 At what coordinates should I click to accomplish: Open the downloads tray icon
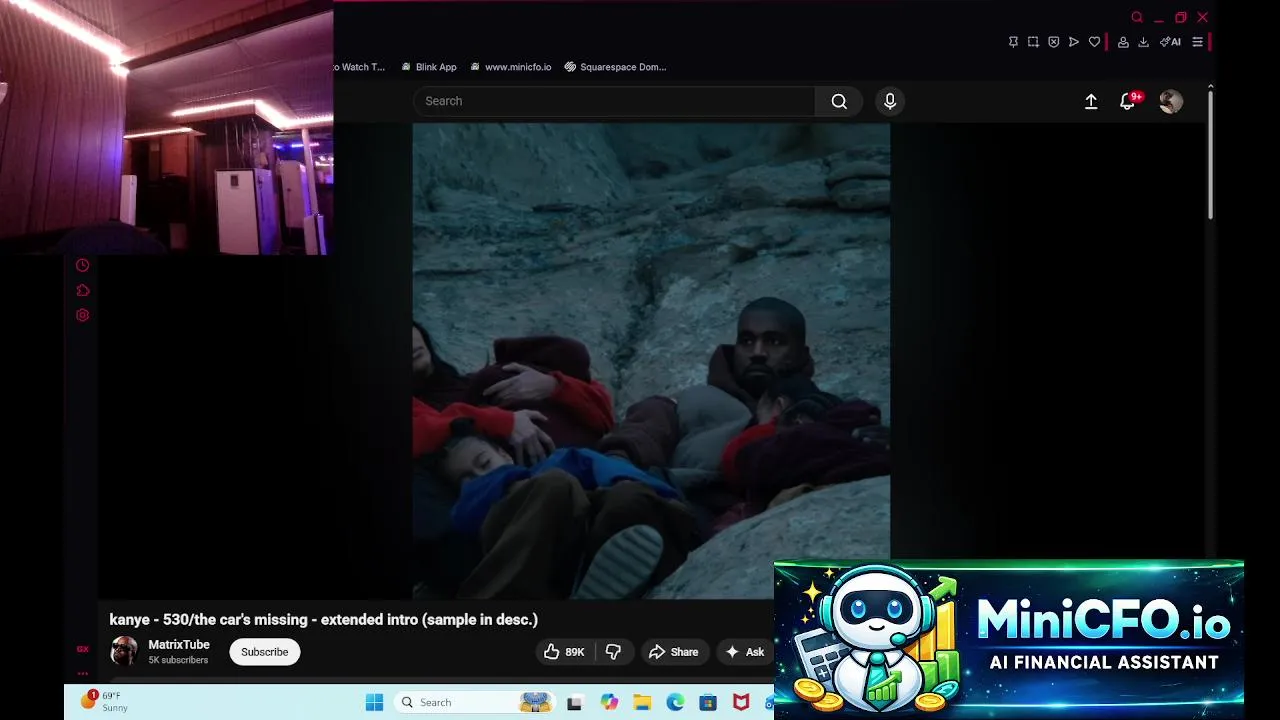tap(1143, 42)
